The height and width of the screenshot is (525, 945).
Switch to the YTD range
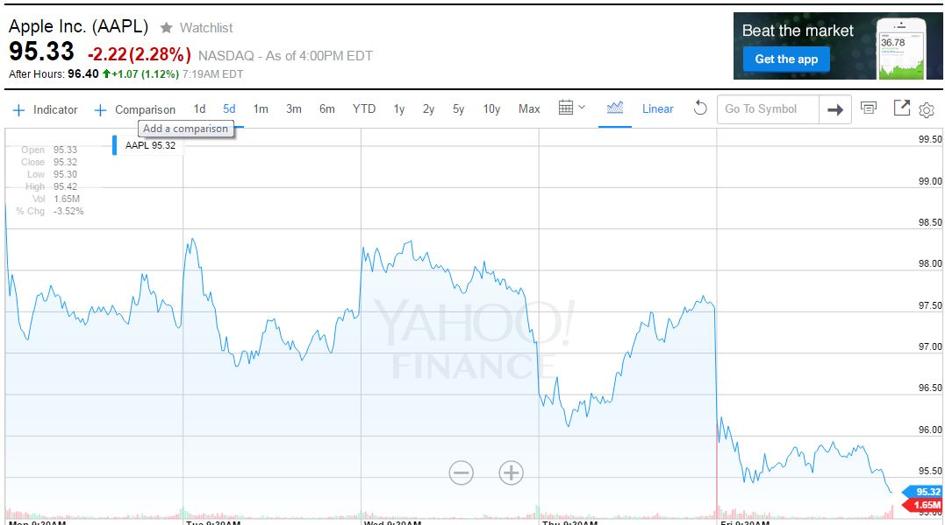tap(364, 109)
